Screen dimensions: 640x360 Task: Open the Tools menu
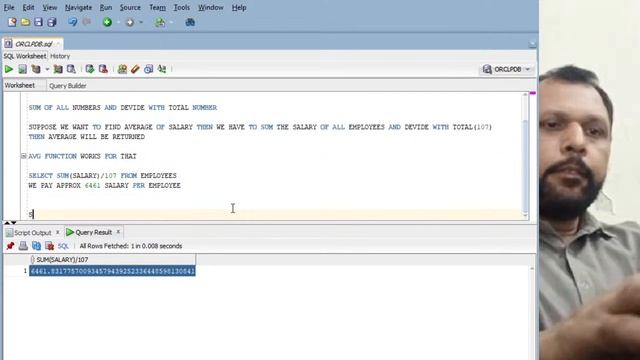click(182, 7)
